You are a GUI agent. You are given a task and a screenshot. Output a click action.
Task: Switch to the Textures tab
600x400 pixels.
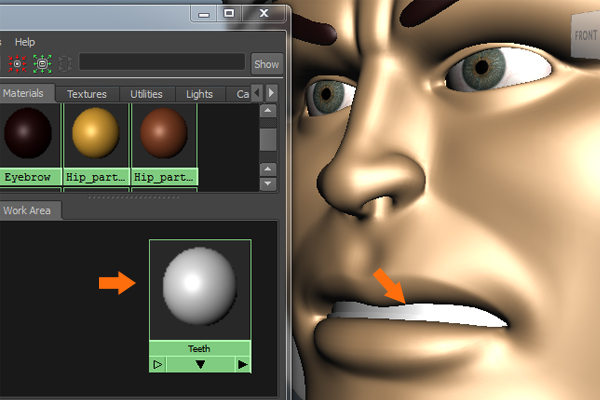click(87, 94)
